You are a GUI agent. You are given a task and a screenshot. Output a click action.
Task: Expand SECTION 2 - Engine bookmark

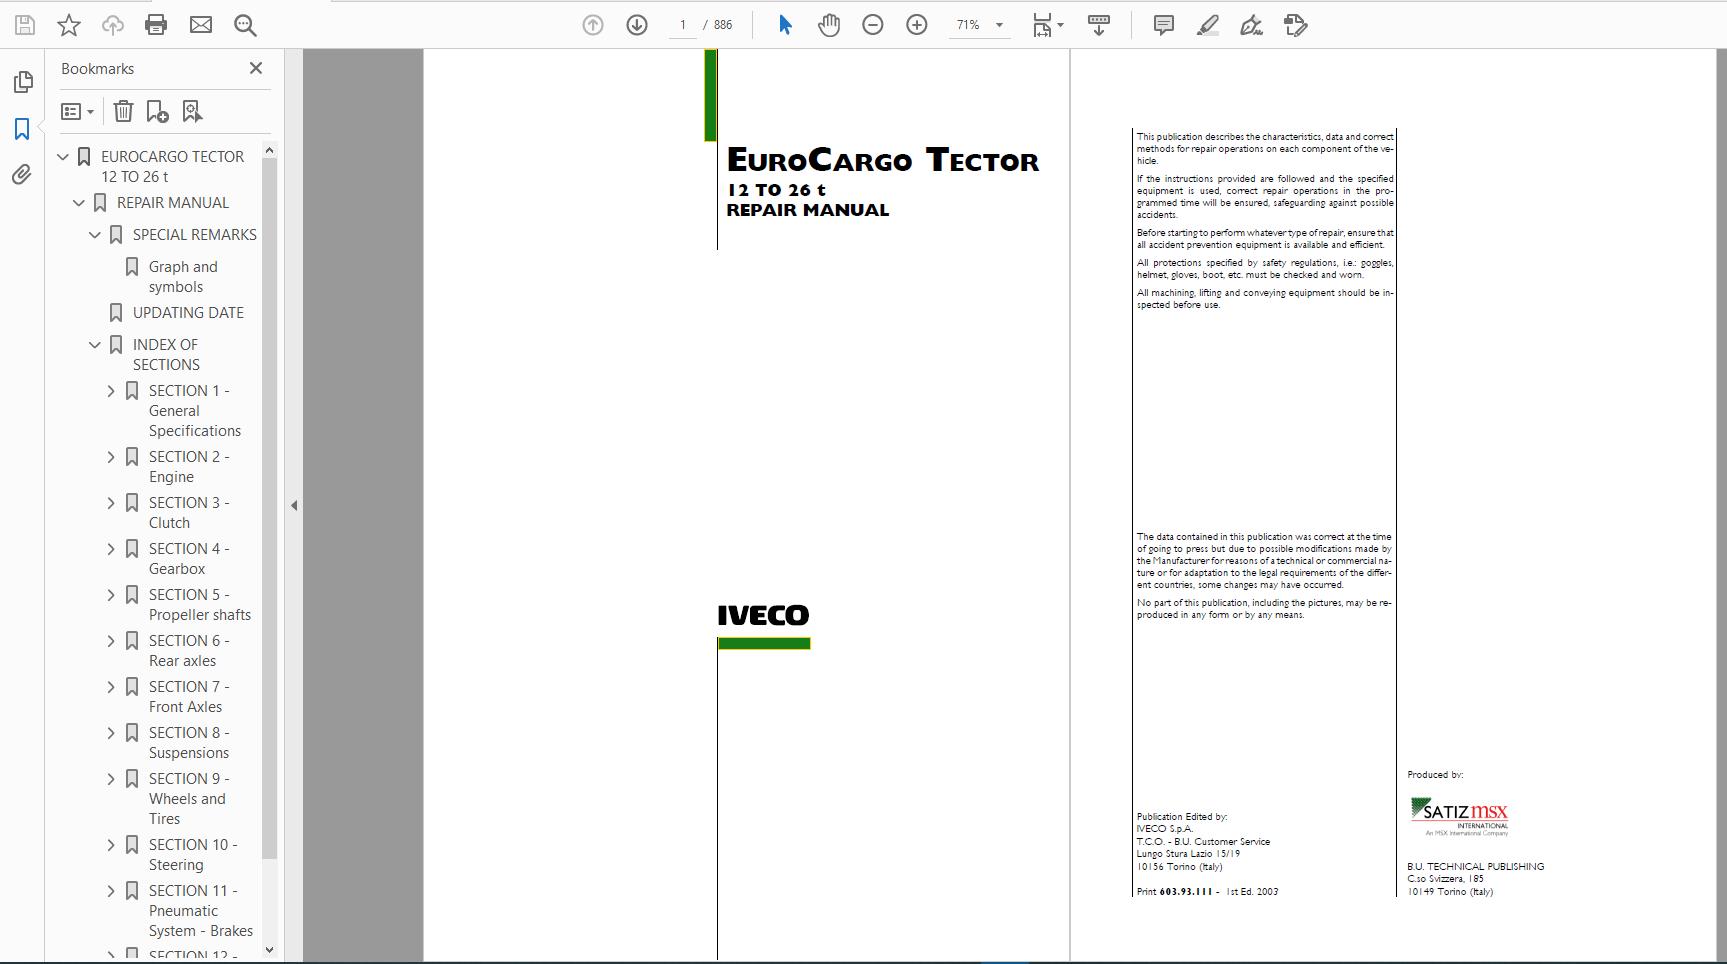pos(111,457)
